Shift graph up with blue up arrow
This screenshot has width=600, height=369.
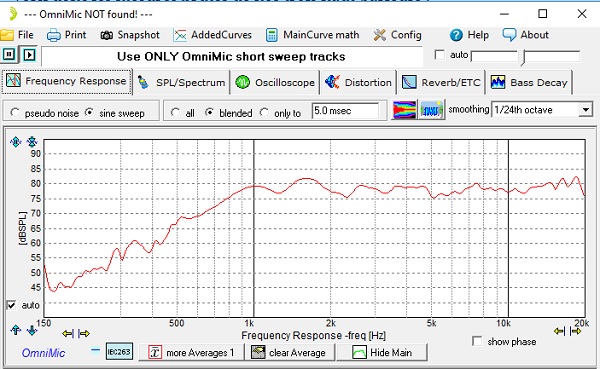pos(16,330)
